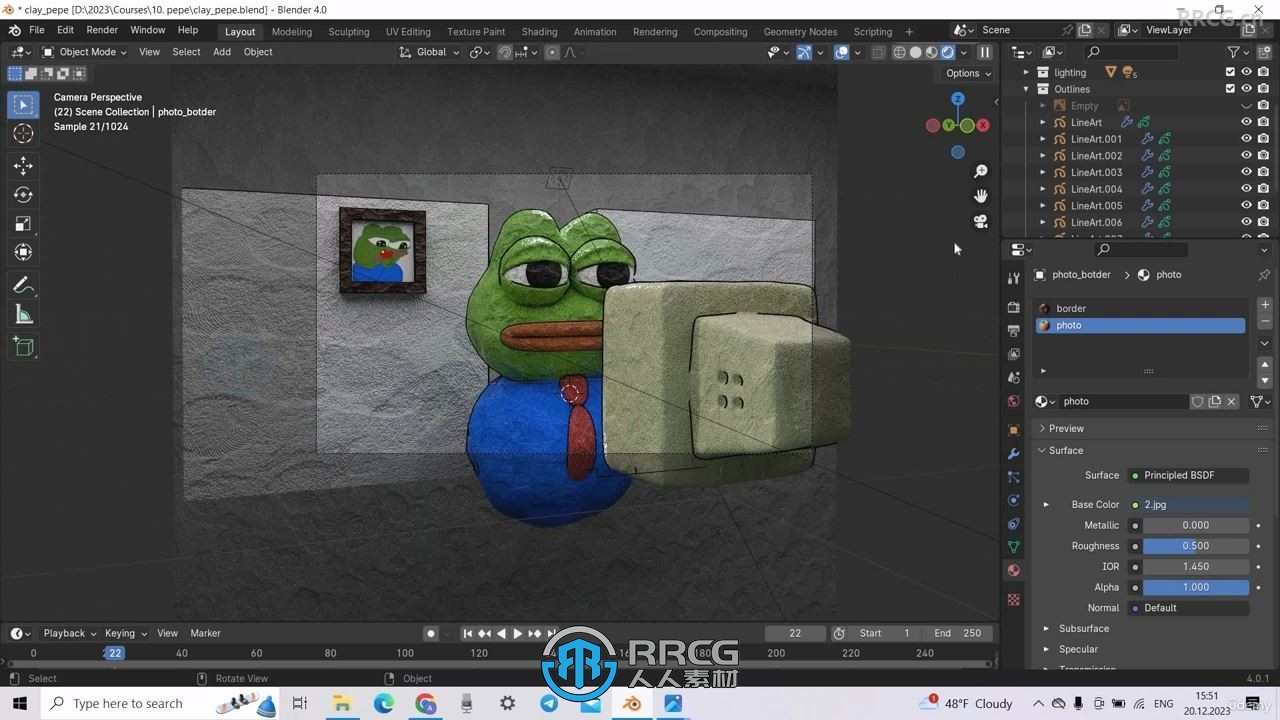
Task: Disable rendering for the lighting collection
Action: coord(1263,72)
